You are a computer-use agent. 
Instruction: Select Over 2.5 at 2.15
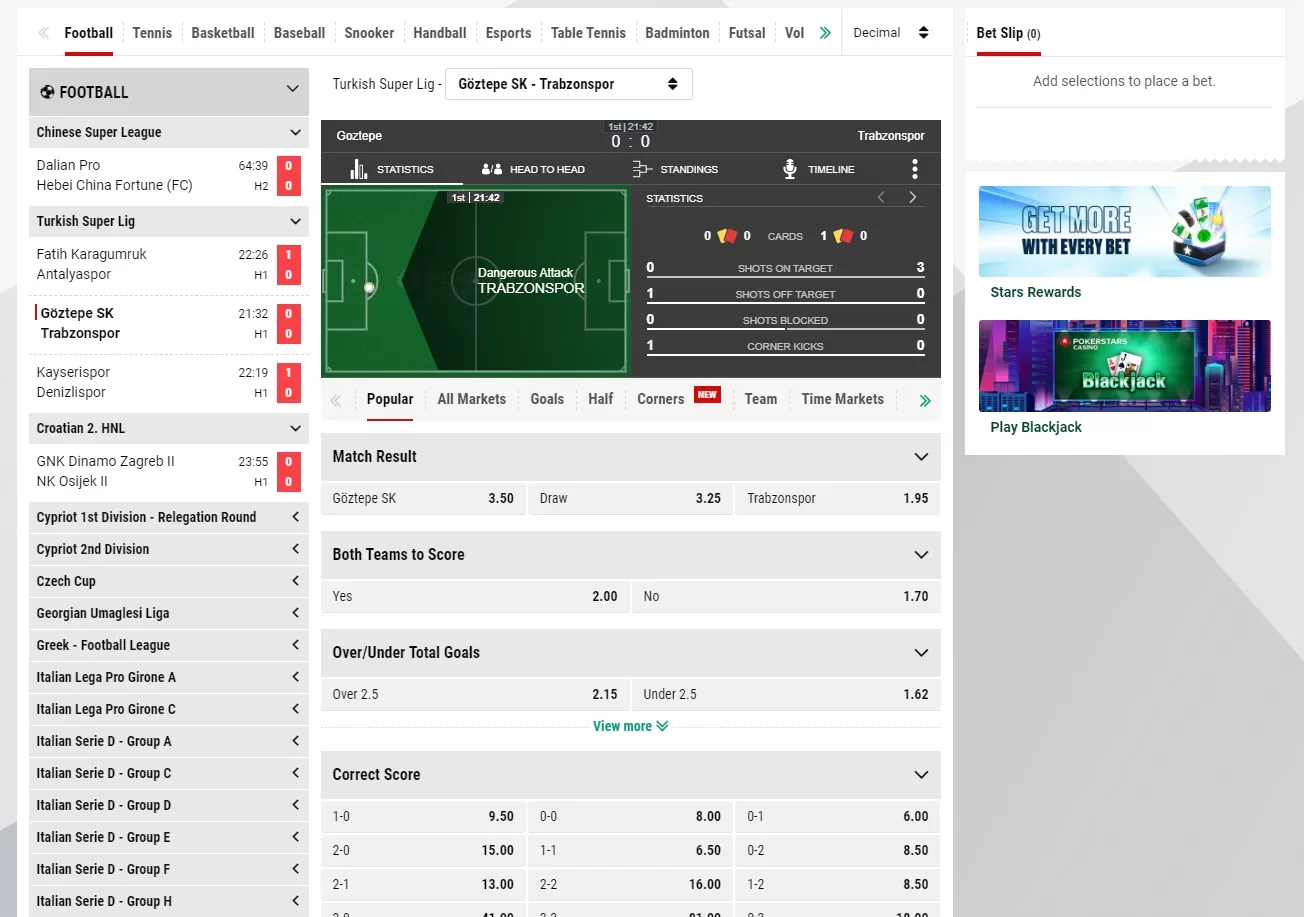(x=475, y=694)
